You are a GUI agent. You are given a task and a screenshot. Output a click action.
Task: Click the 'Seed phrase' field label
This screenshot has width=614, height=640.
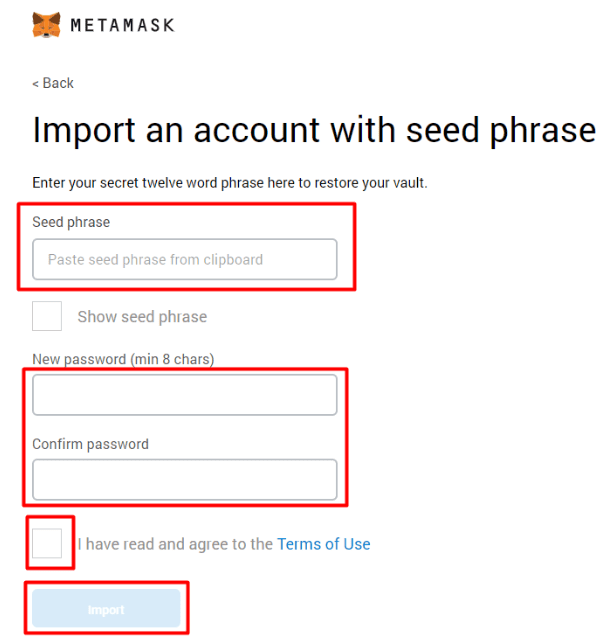[71, 221]
